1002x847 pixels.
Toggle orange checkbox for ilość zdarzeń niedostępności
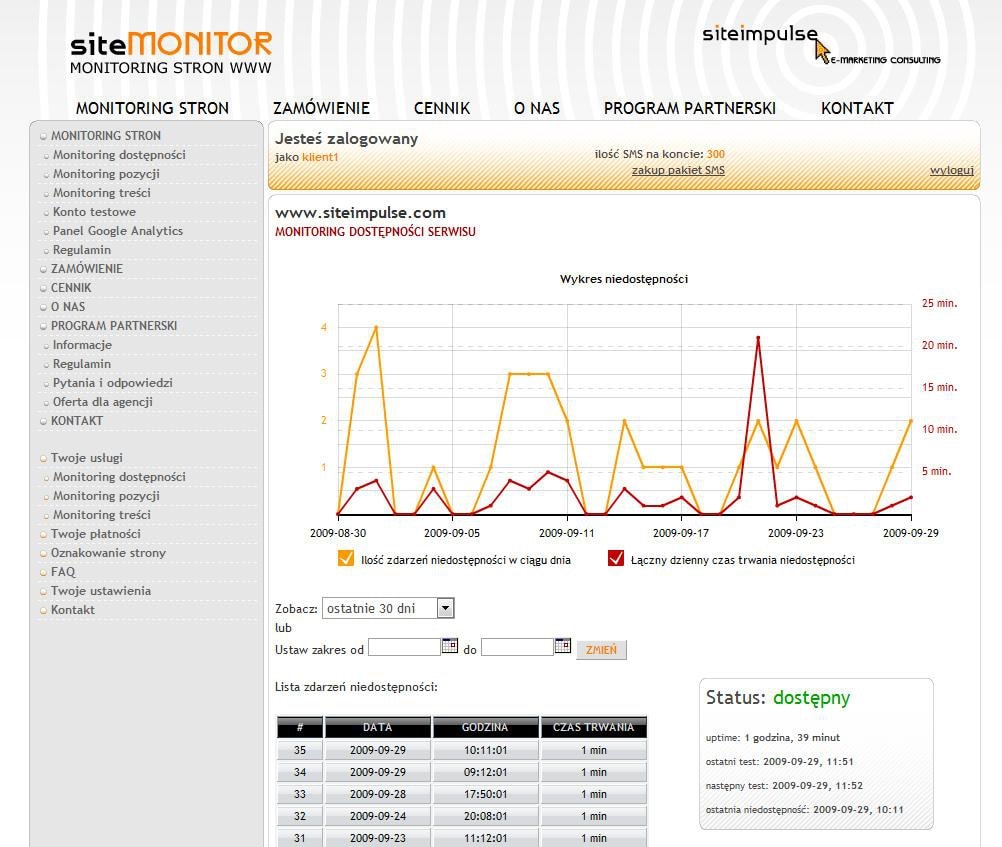[346, 559]
